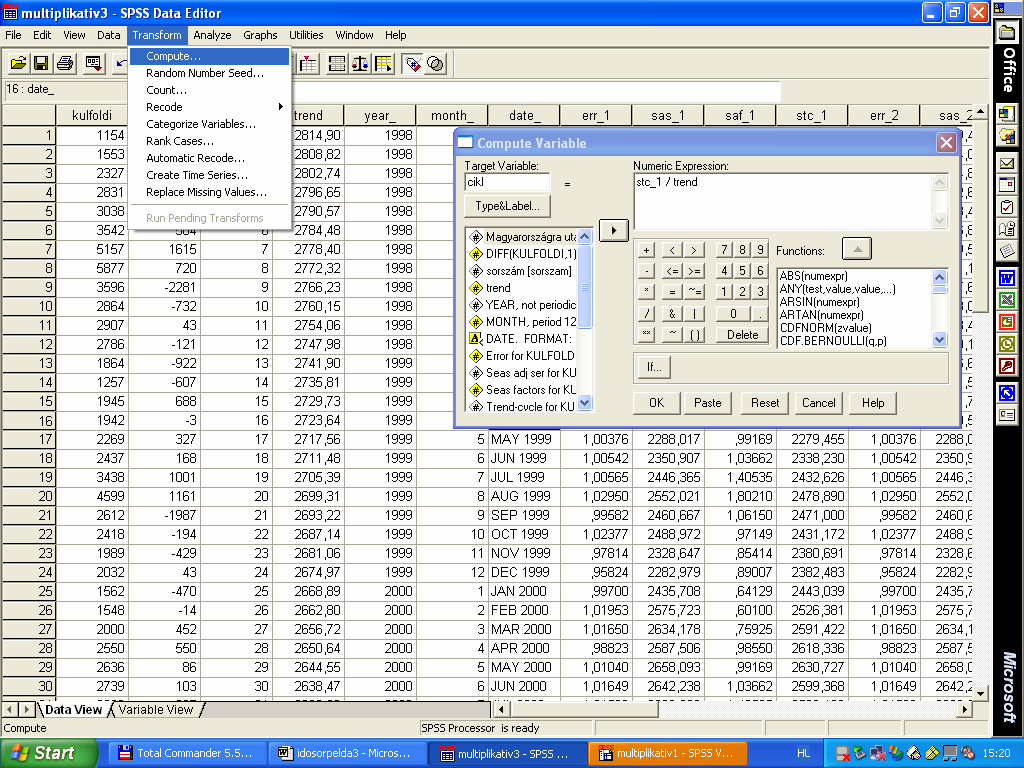Screen dimensions: 1024x768
Task: Click the Office folder icon atop shortcut bar
Action: tap(1007, 33)
